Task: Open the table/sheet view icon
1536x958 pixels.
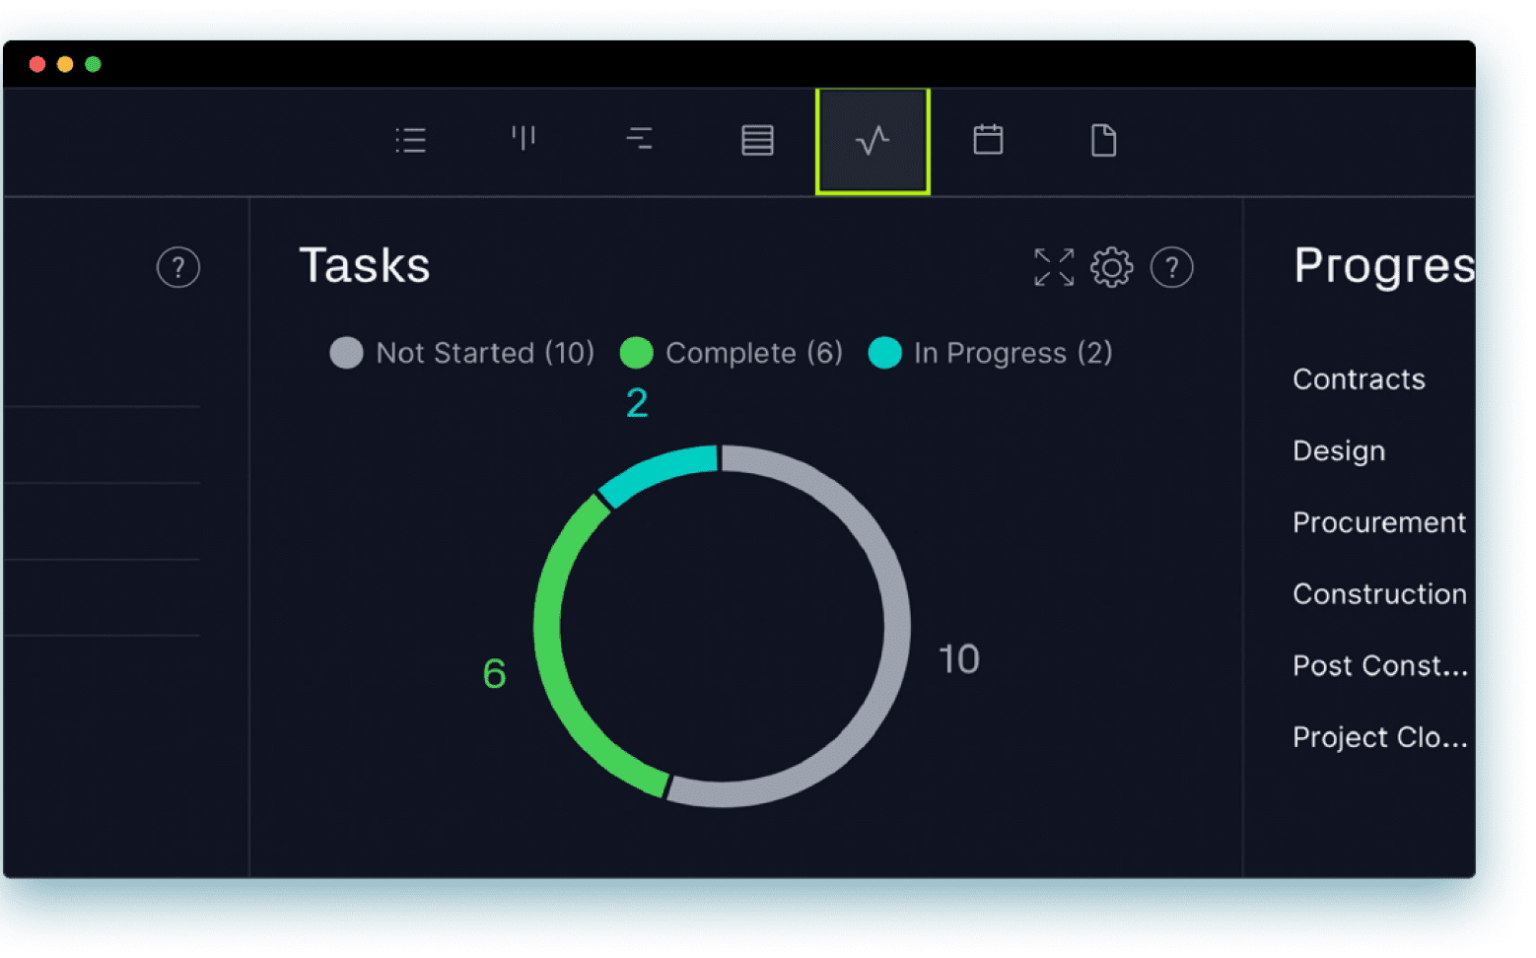Action: point(757,140)
